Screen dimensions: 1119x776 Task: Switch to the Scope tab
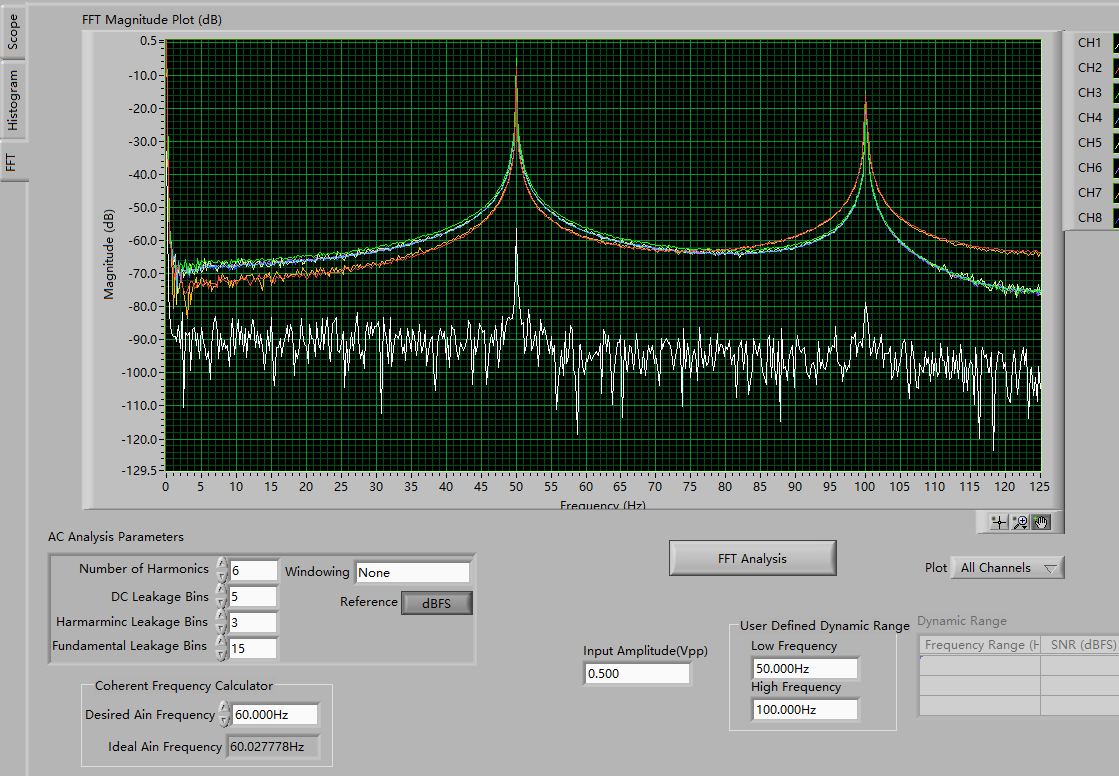point(13,31)
